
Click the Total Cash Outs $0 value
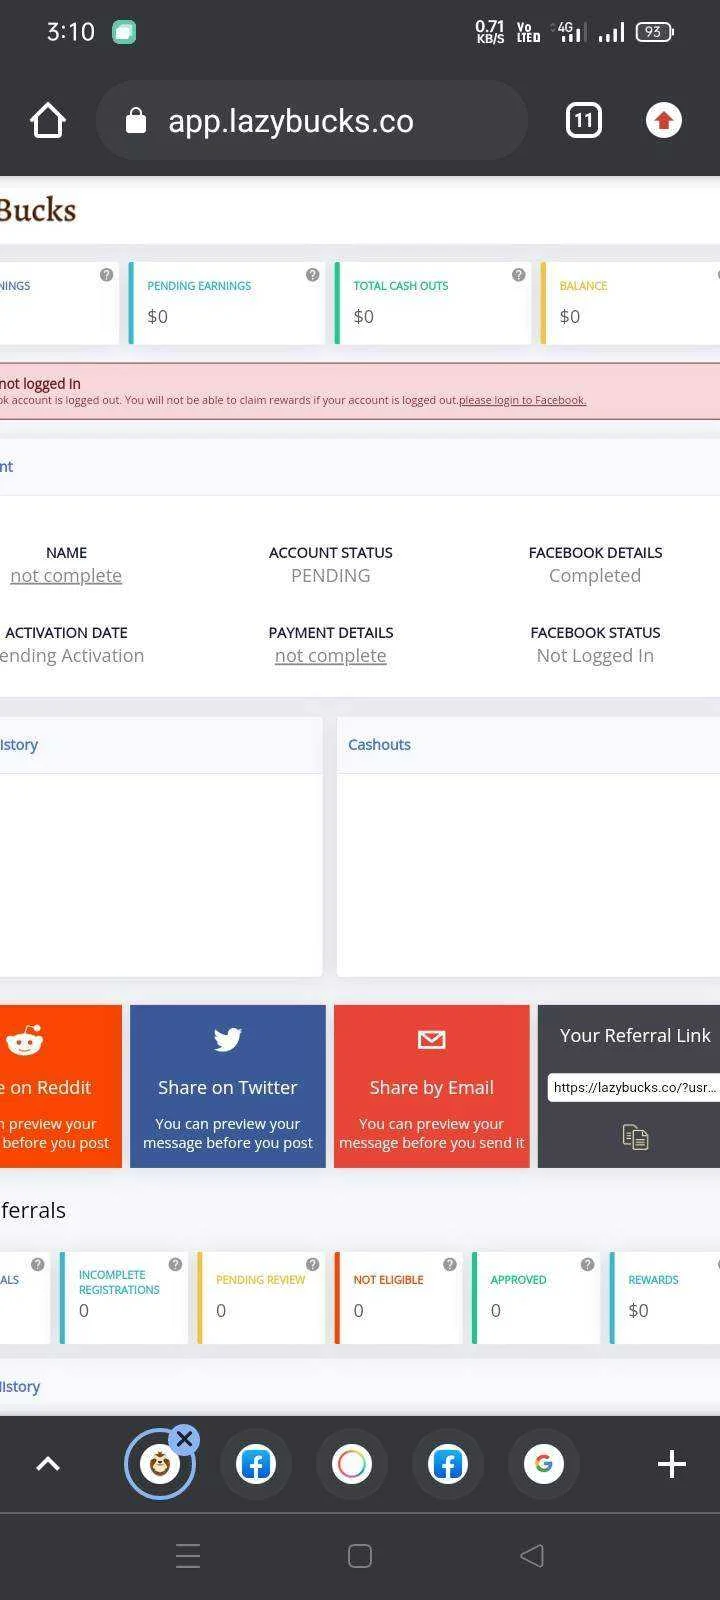coord(364,317)
